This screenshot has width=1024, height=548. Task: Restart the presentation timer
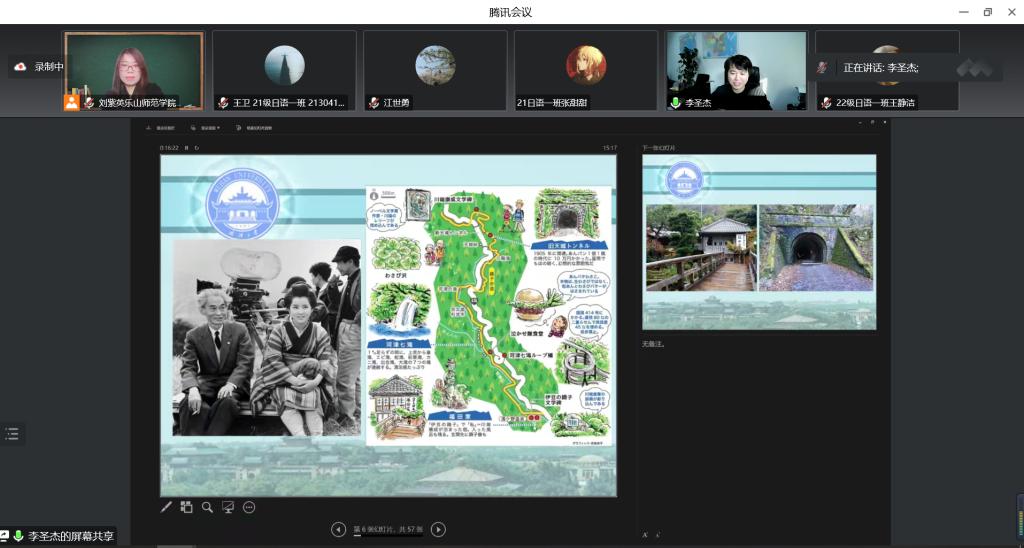[x=196, y=148]
